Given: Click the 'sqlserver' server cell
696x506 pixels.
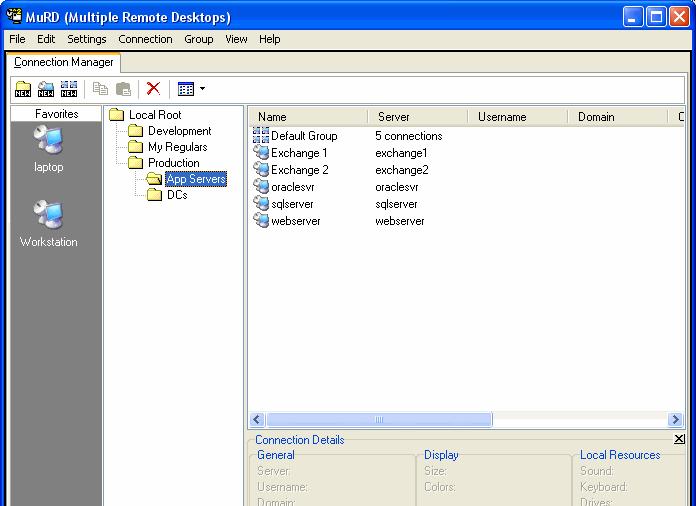Looking at the screenshot, I should click(x=396, y=204).
